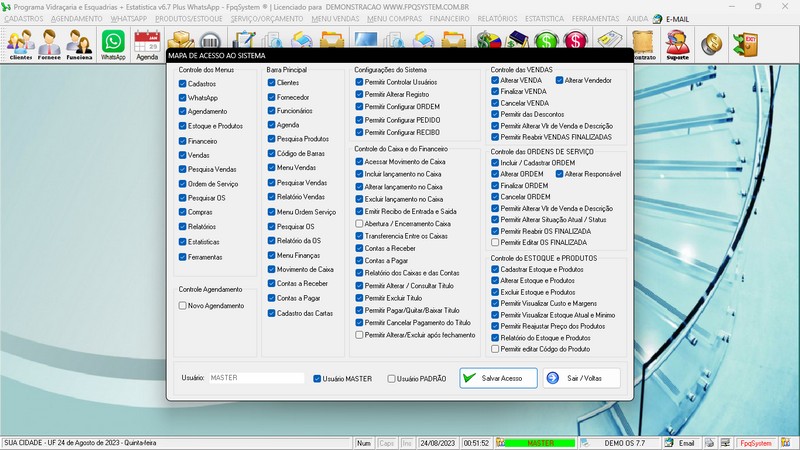Click the MAPA DE ACESSO AO SISTEMA title bar
The height and width of the screenshot is (450, 800).
pyautogui.click(x=399, y=56)
